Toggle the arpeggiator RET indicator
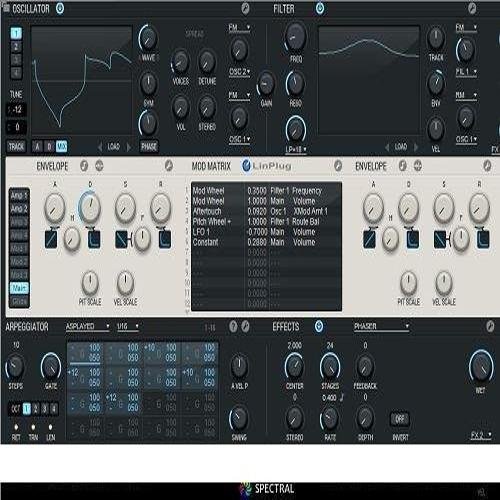The image size is (500, 500). pos(16,427)
